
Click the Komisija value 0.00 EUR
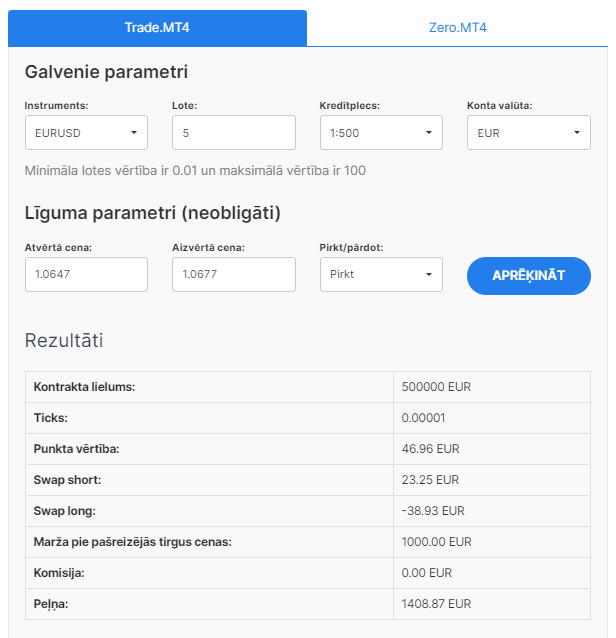(426, 573)
